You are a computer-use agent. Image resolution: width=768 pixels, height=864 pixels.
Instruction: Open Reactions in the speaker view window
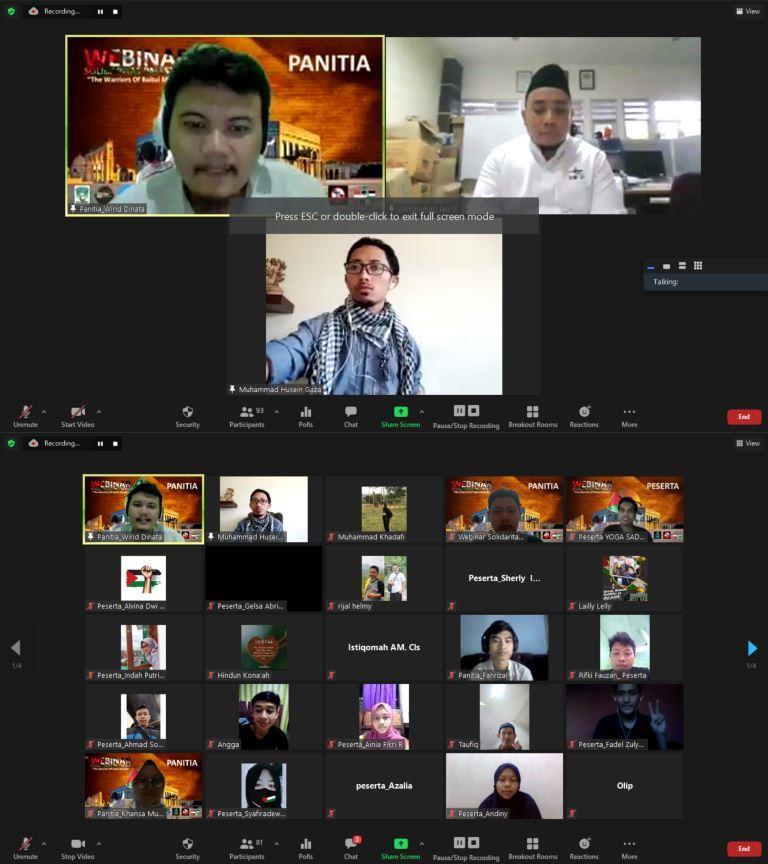pyautogui.click(x=584, y=416)
